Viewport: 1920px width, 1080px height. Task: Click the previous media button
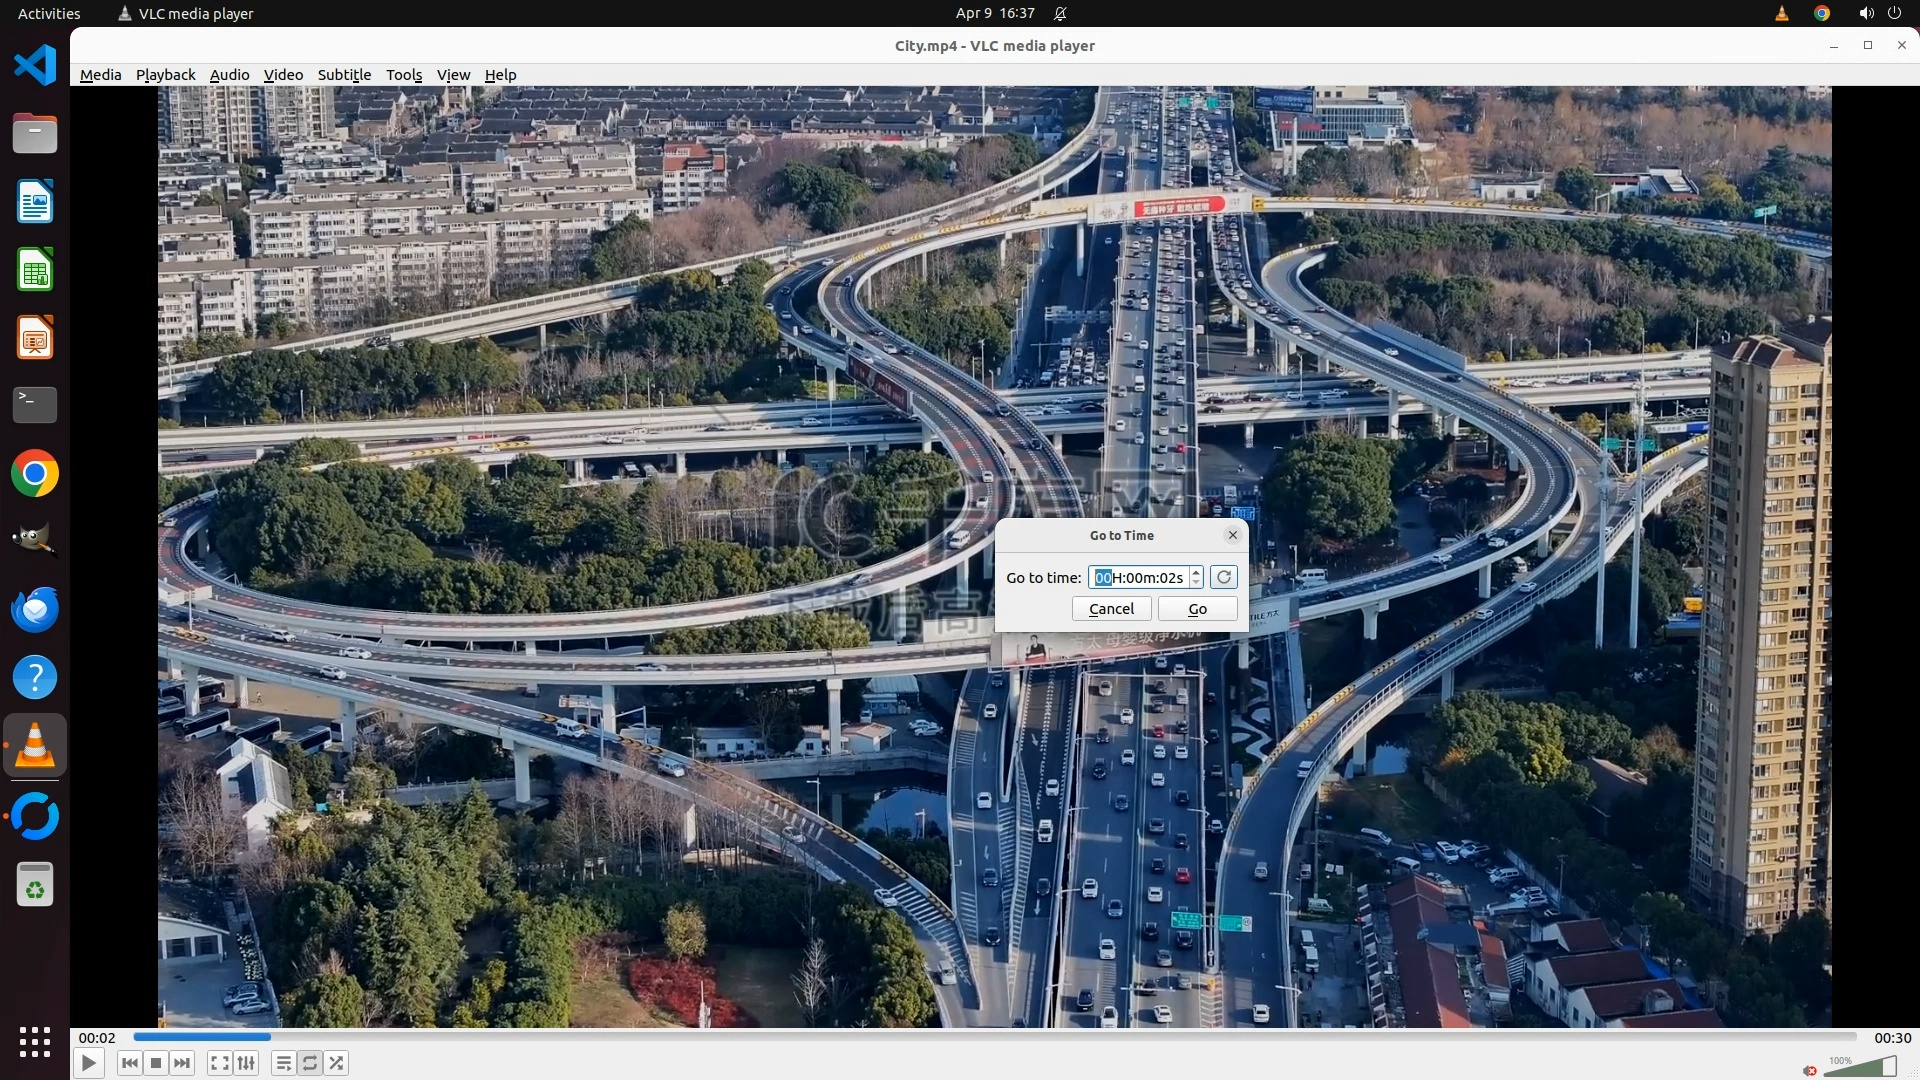[x=129, y=1063]
